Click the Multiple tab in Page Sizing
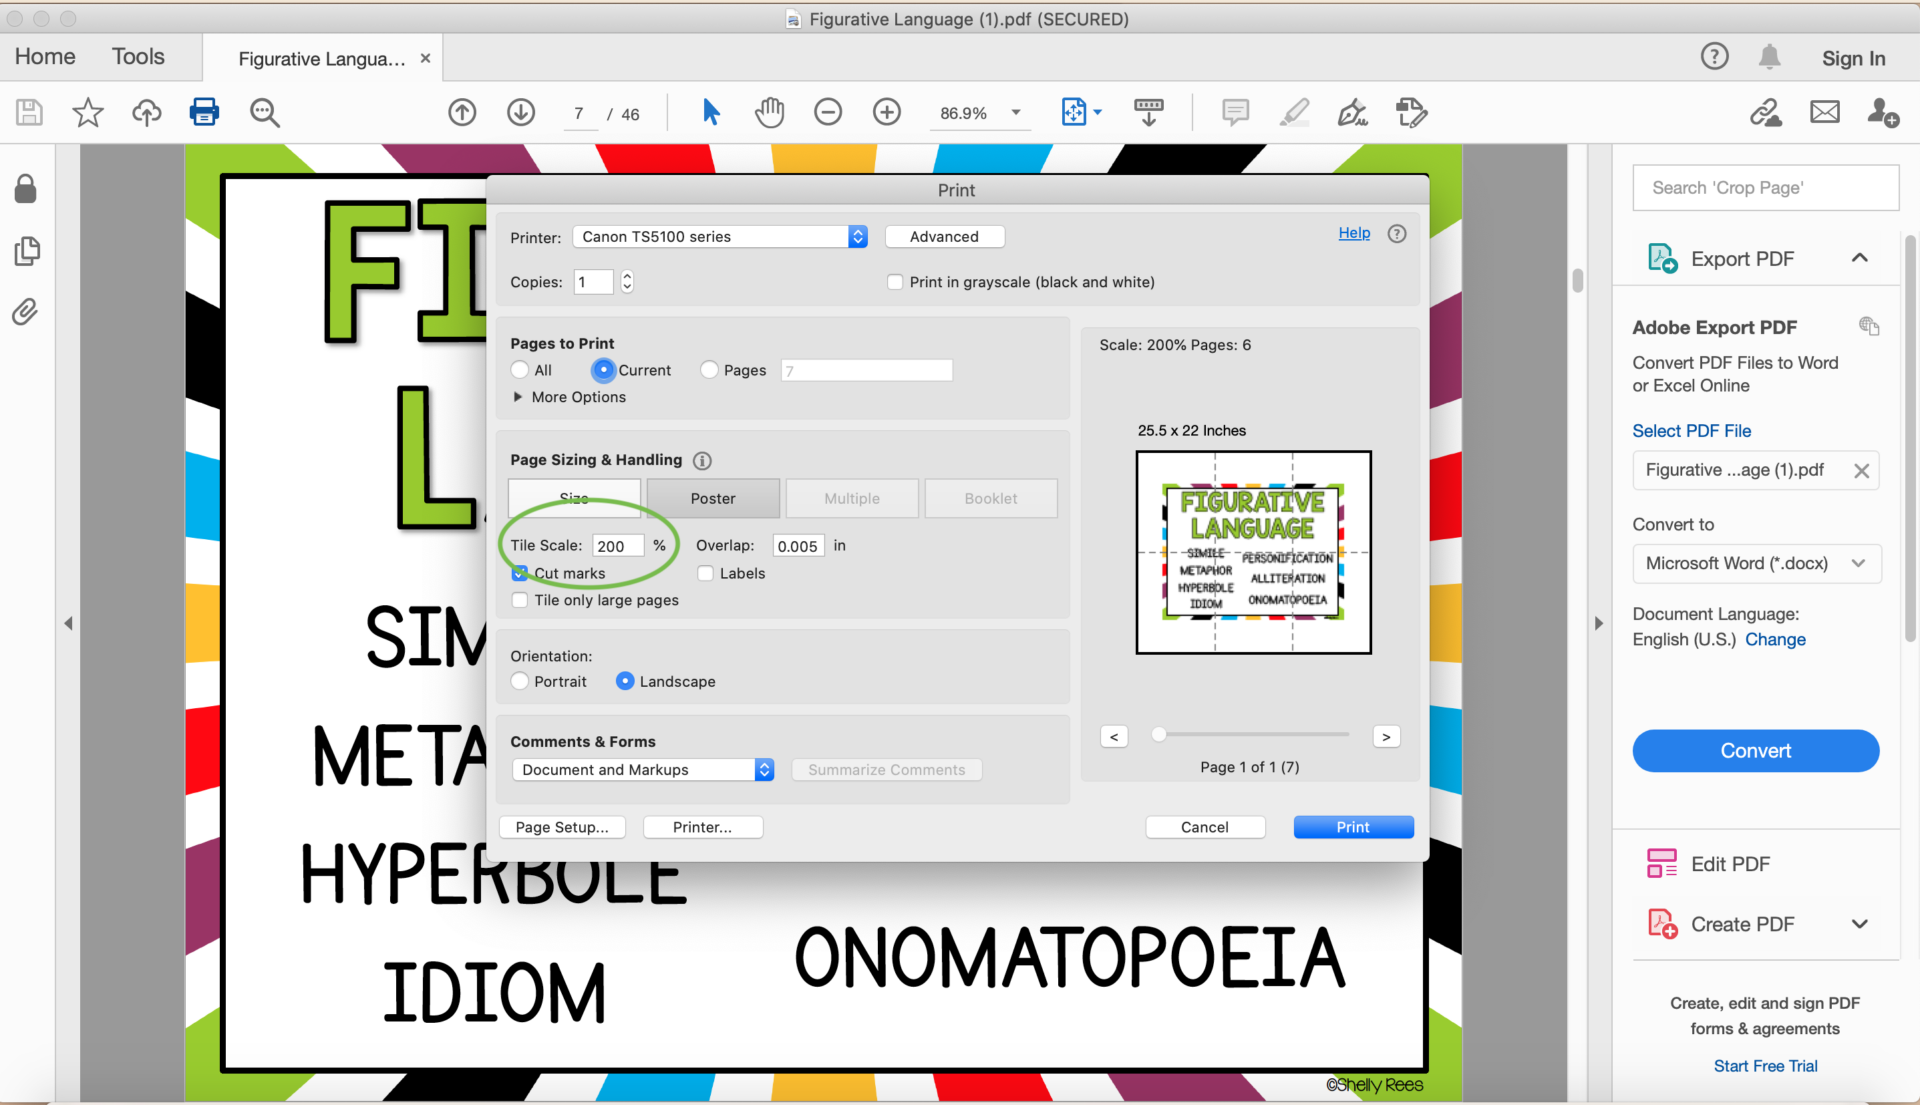This screenshot has height=1105, width=1920. pos(852,498)
